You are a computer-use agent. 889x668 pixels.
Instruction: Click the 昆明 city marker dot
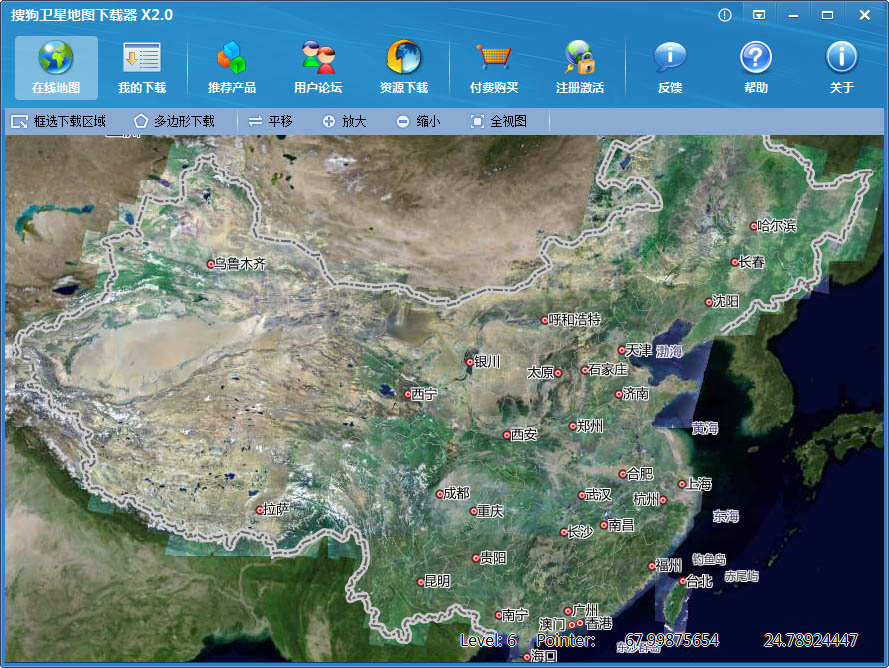tap(421, 582)
